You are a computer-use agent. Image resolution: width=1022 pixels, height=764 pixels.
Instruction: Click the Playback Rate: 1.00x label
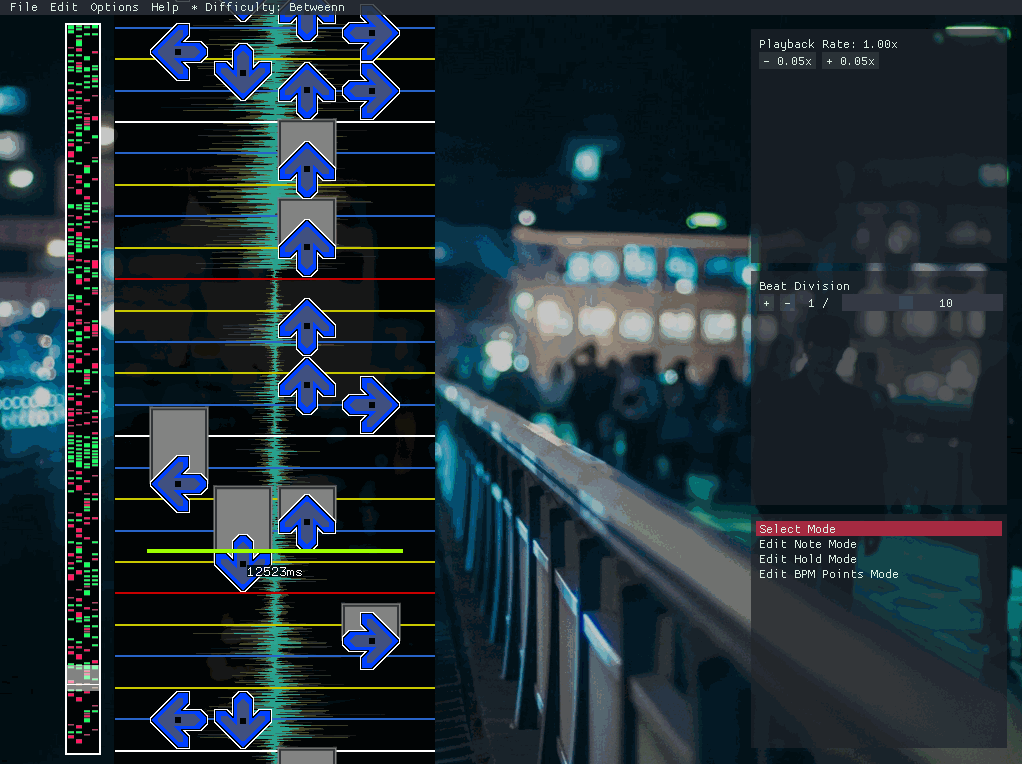pyautogui.click(x=828, y=44)
